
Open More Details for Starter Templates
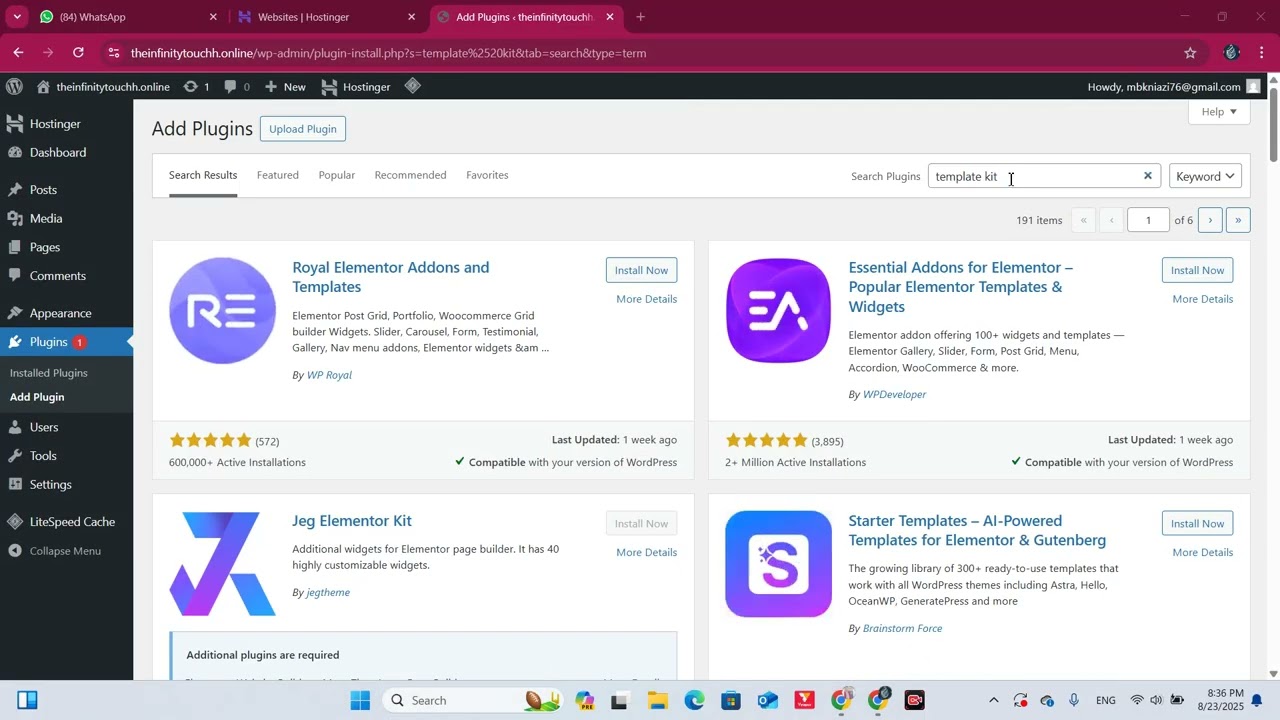tap(1202, 552)
